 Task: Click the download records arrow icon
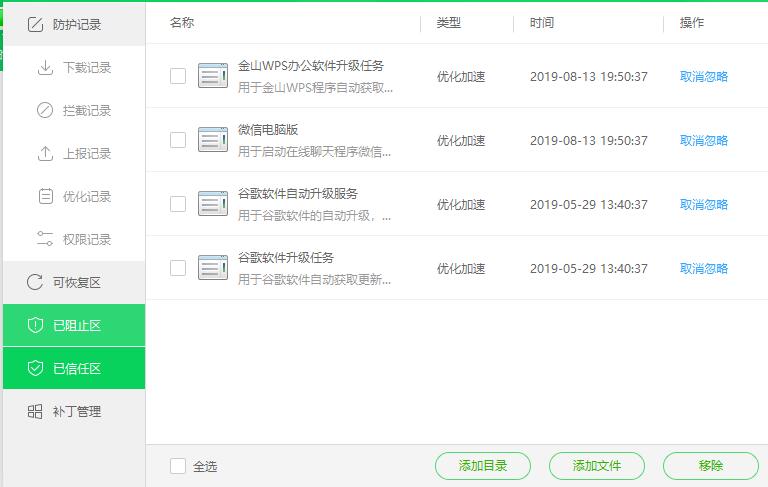(x=45, y=68)
